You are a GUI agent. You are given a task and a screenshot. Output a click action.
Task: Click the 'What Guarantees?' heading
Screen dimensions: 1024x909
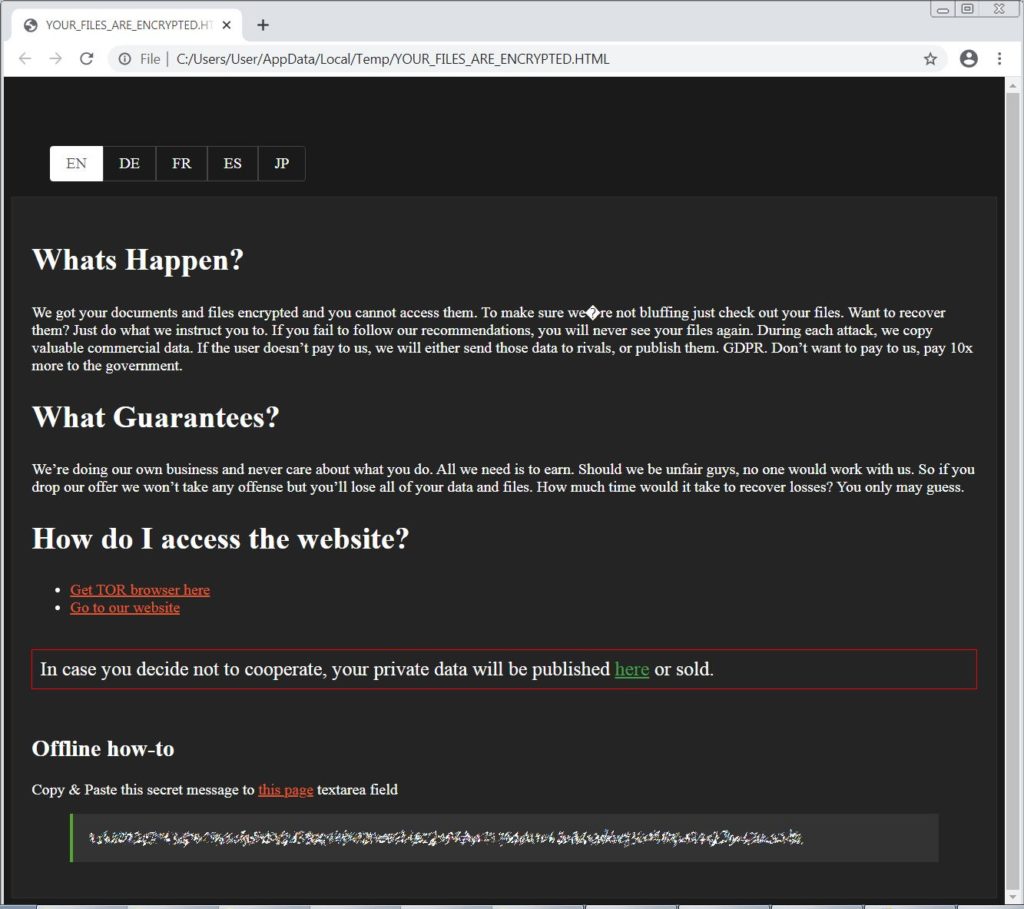[x=155, y=417]
